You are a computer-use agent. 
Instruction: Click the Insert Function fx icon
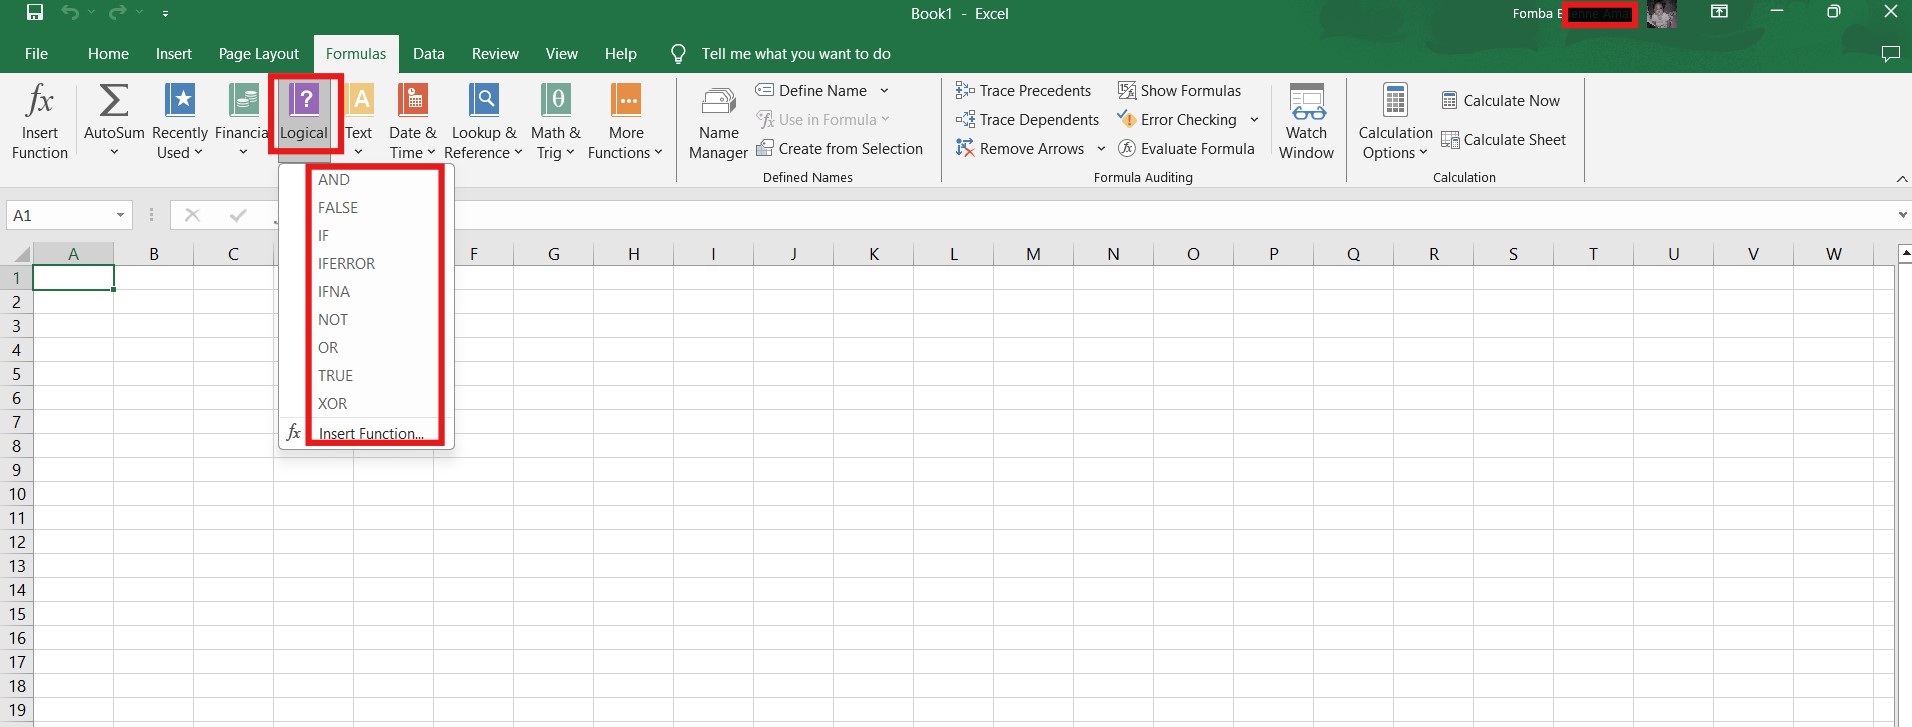40,101
